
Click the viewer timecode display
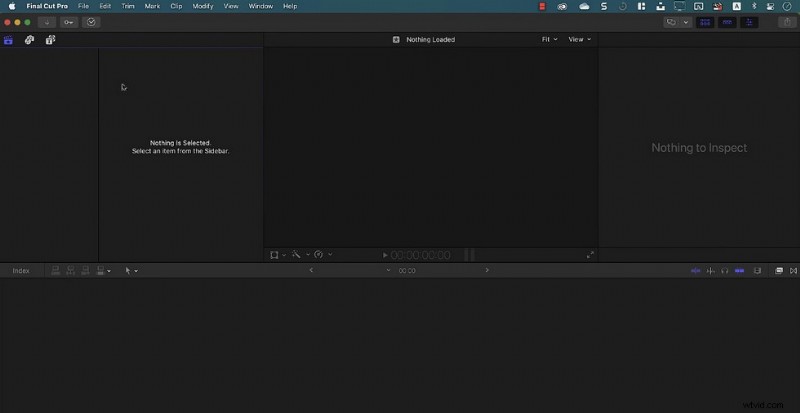pos(420,255)
